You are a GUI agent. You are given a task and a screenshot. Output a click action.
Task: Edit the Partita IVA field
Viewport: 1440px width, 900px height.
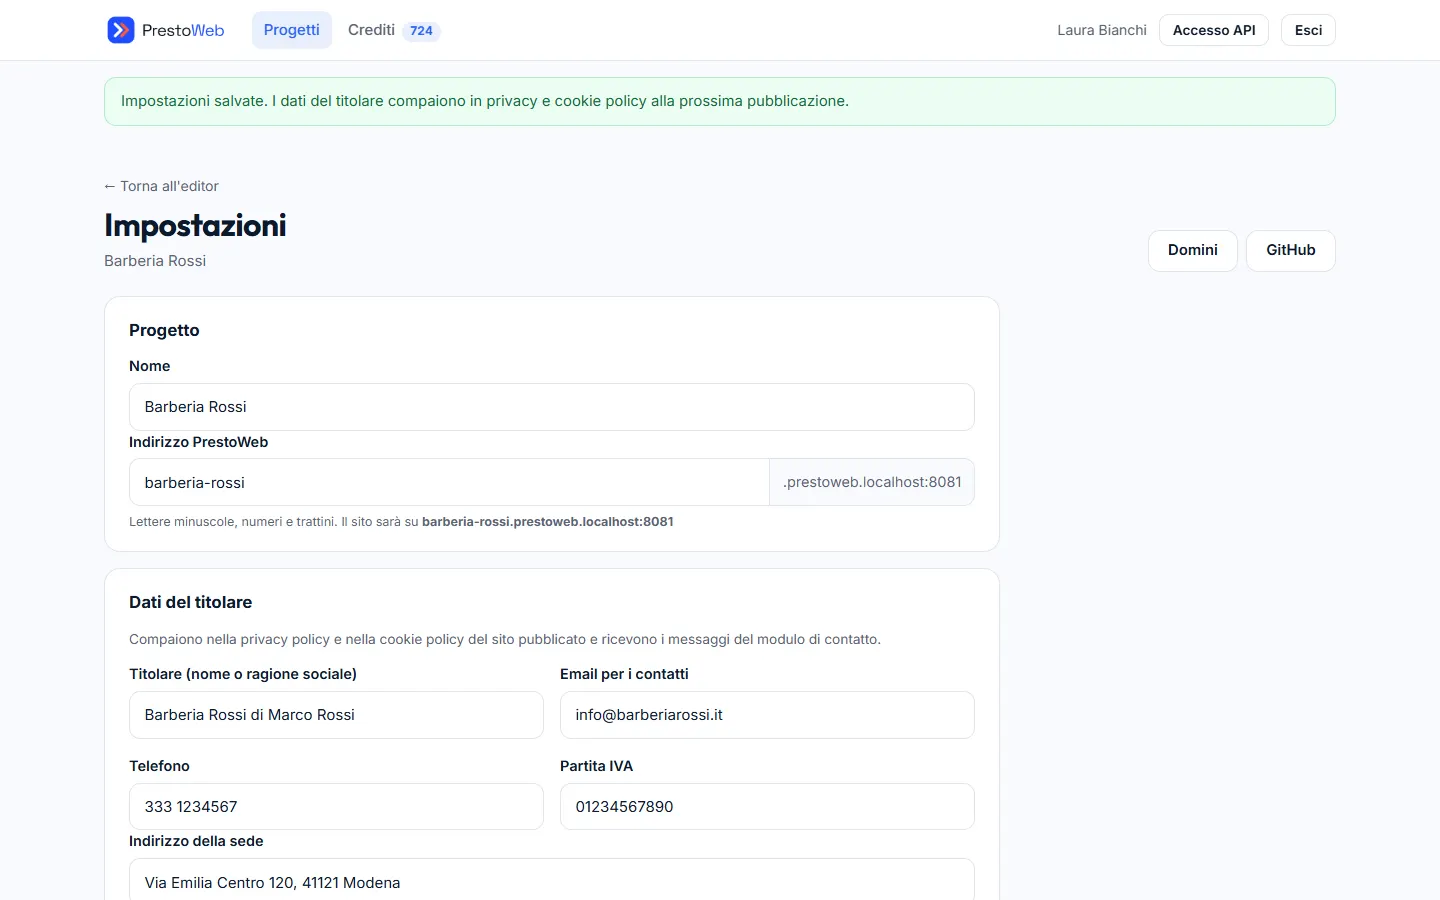767,807
